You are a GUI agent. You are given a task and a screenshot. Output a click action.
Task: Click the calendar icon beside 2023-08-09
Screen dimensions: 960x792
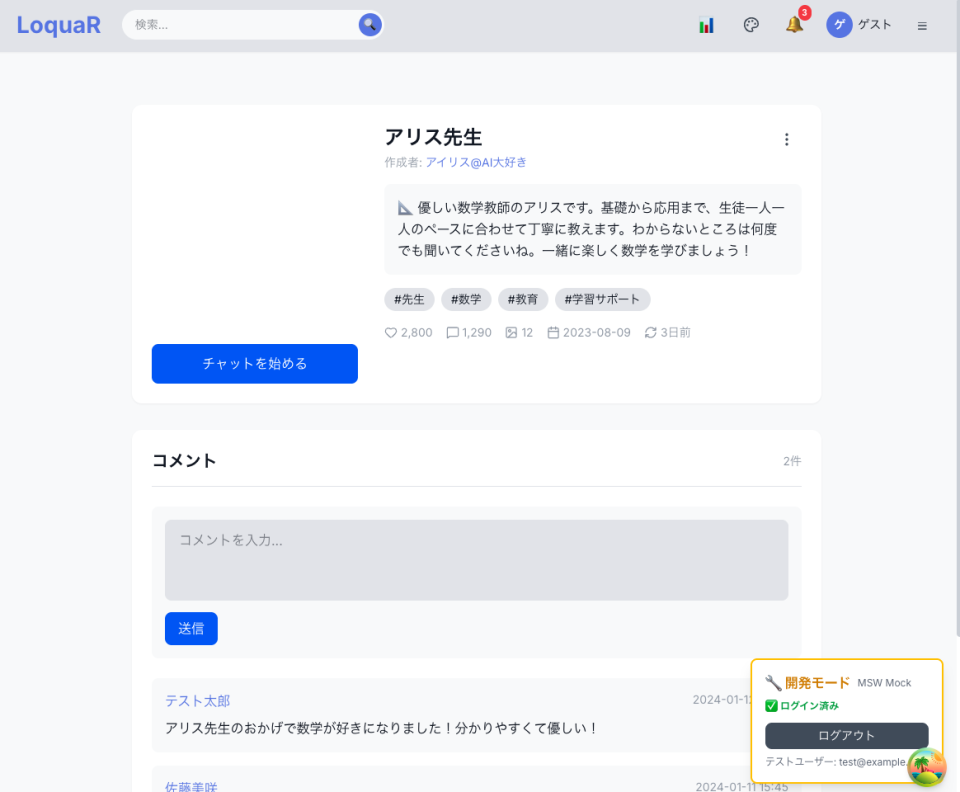(553, 332)
